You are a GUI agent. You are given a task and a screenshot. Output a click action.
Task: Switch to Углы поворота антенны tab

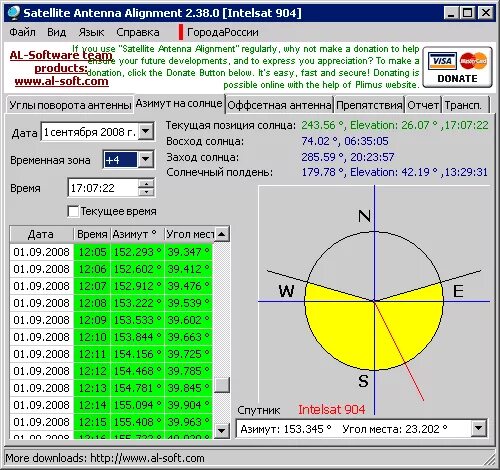70,105
